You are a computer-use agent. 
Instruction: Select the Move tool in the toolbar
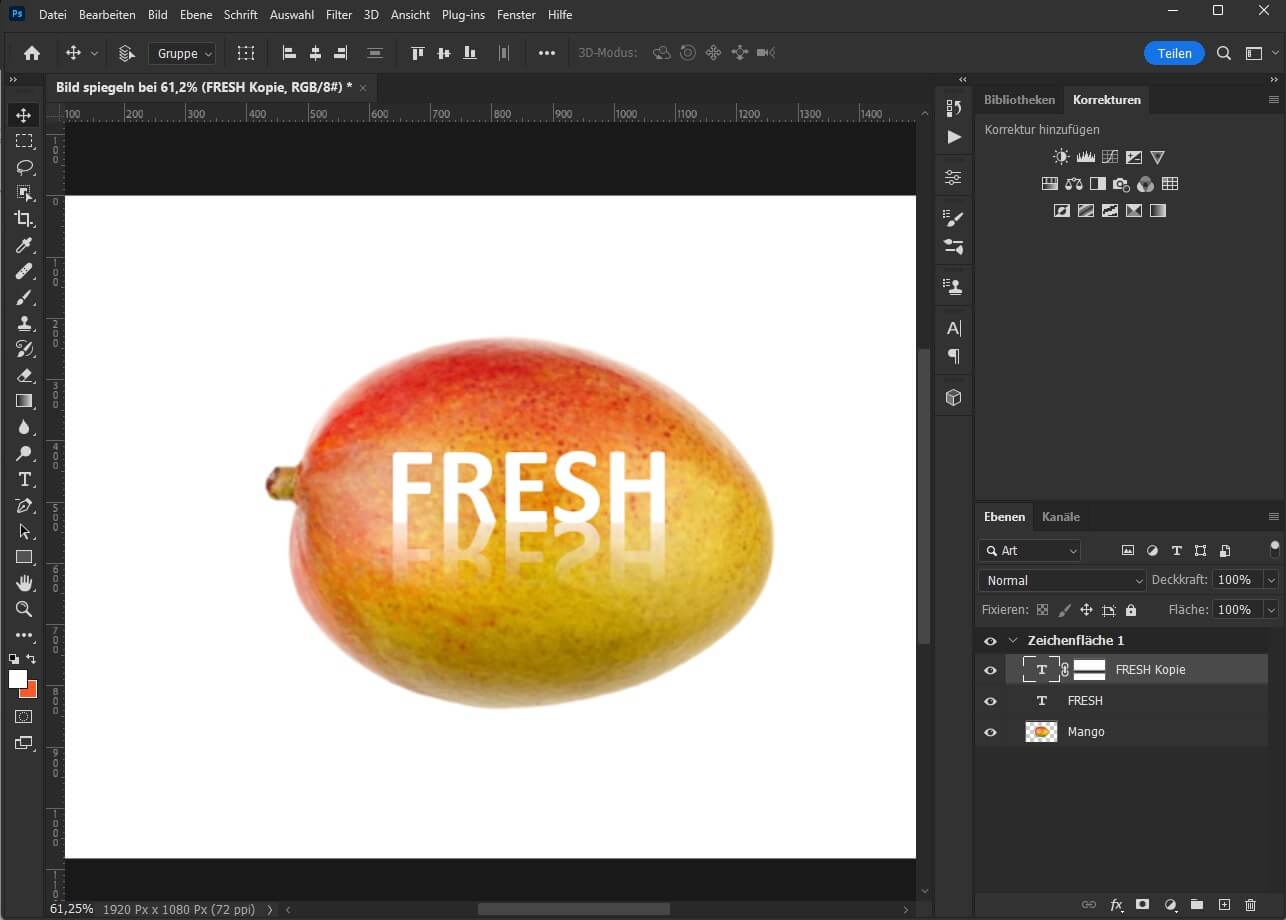[x=24, y=115]
